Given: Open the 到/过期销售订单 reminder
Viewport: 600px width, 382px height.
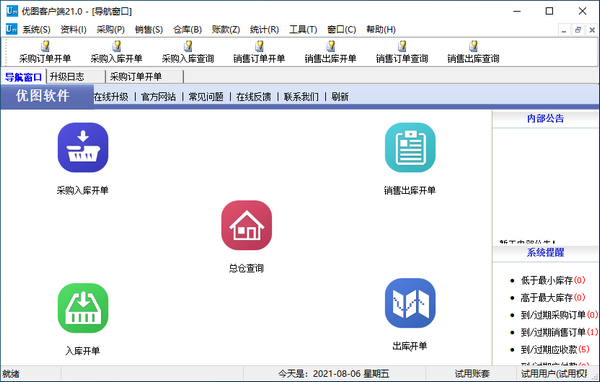Looking at the screenshot, I should (x=559, y=332).
